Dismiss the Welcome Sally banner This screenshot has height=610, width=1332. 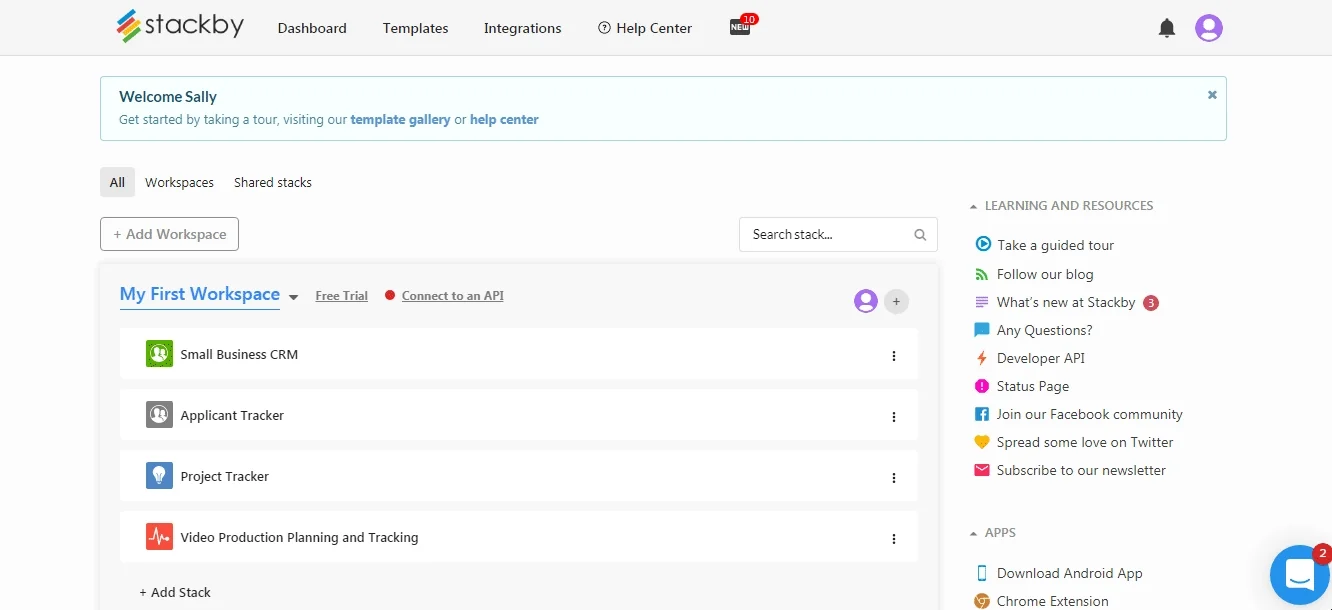(x=1212, y=95)
